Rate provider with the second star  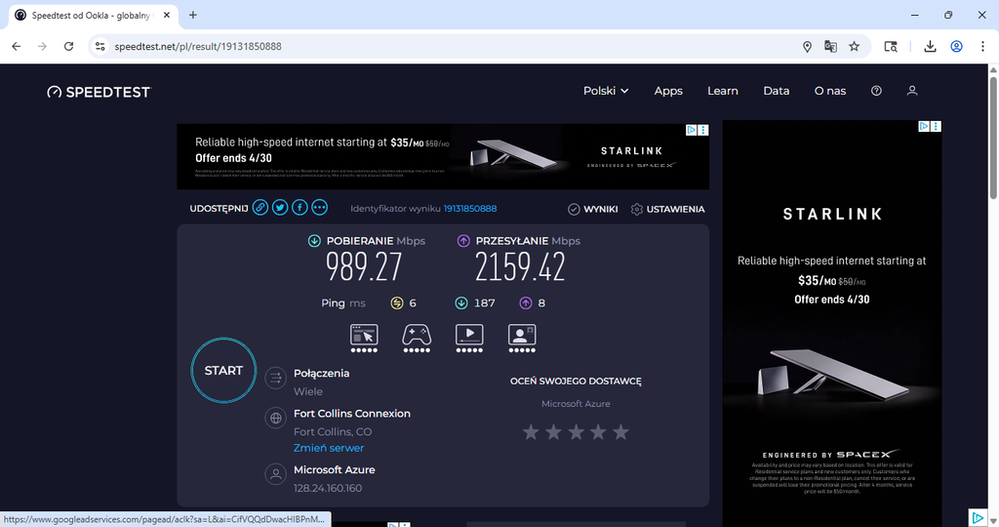[554, 433]
